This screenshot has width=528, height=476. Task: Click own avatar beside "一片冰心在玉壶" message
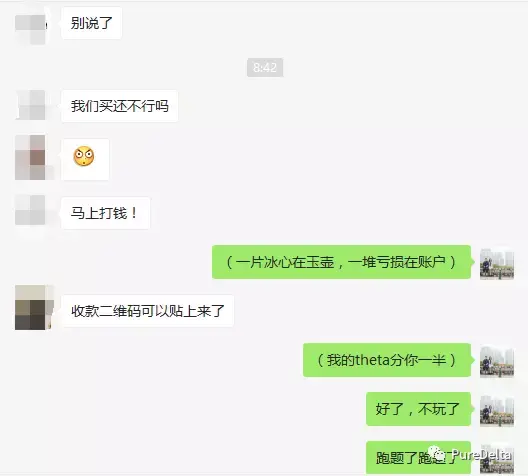click(497, 264)
